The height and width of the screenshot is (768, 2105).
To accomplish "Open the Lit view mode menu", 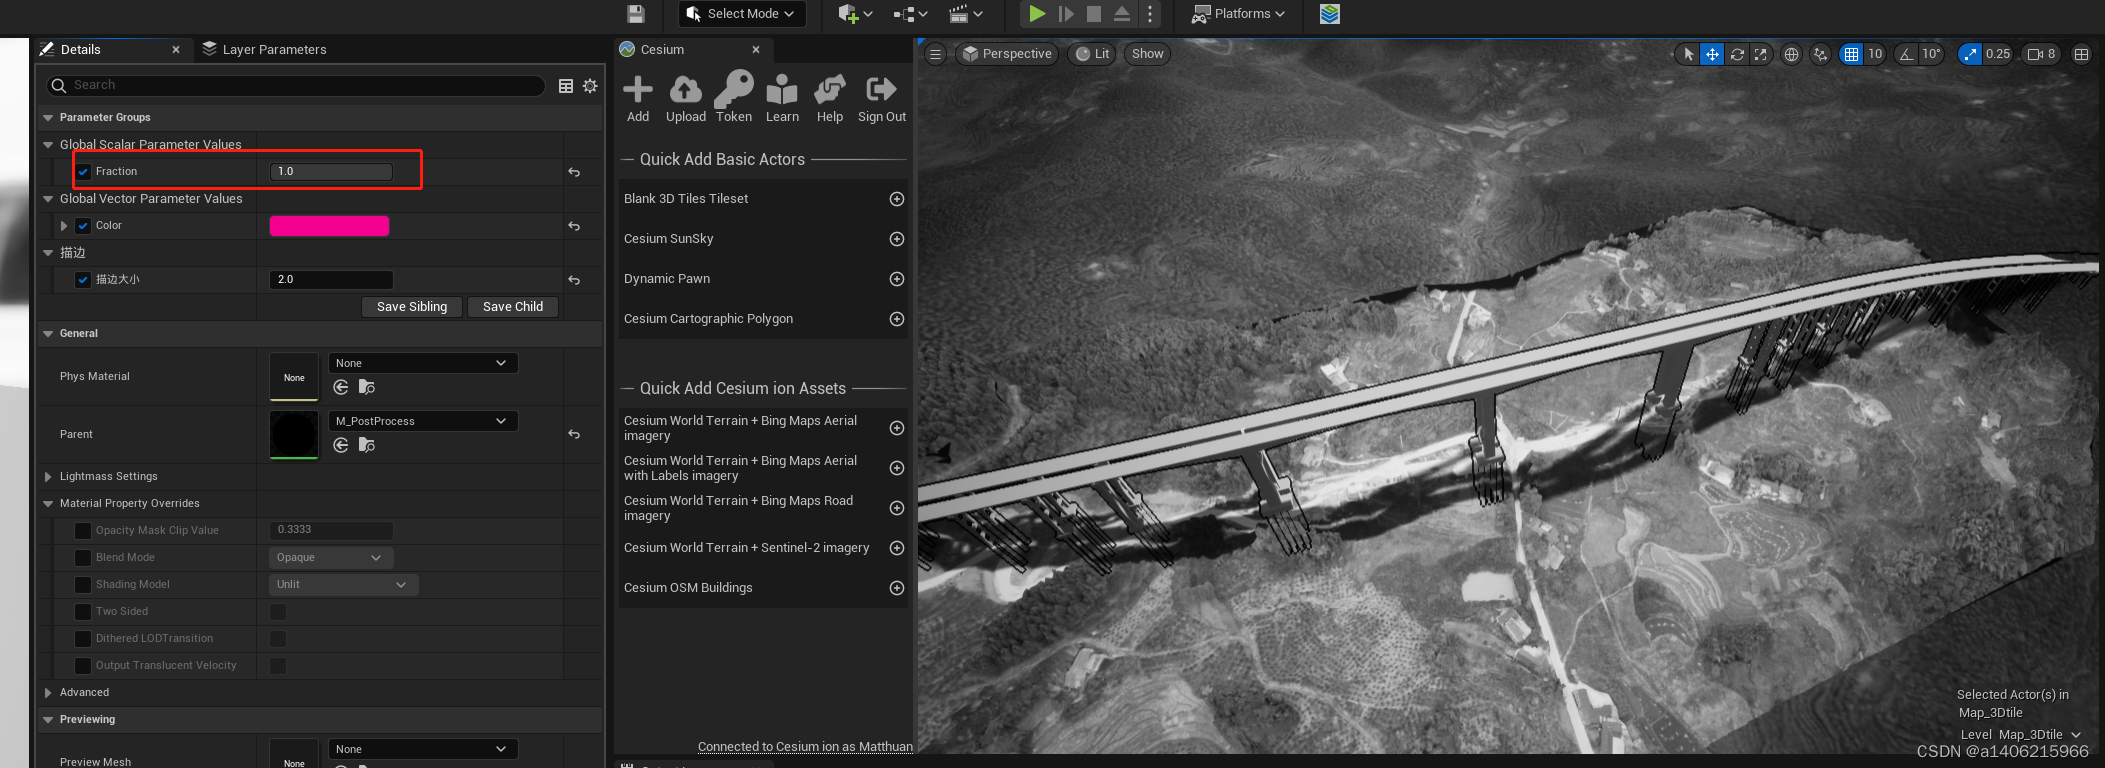I will pyautogui.click(x=1093, y=54).
